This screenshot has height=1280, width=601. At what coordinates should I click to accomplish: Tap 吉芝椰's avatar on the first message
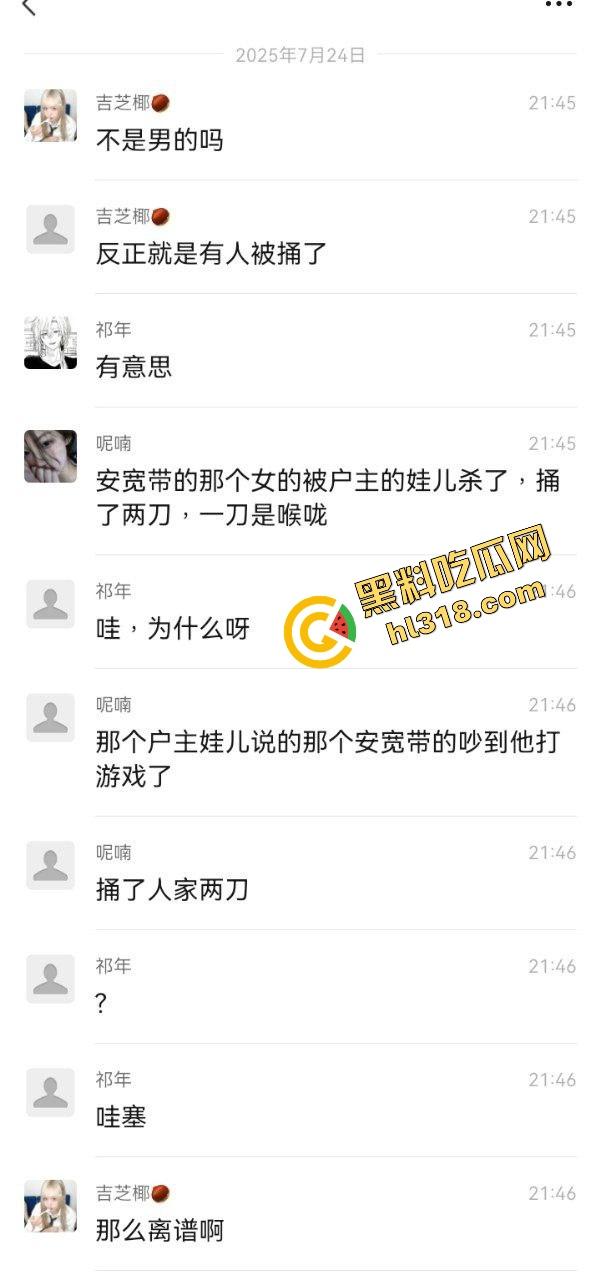click(50, 115)
